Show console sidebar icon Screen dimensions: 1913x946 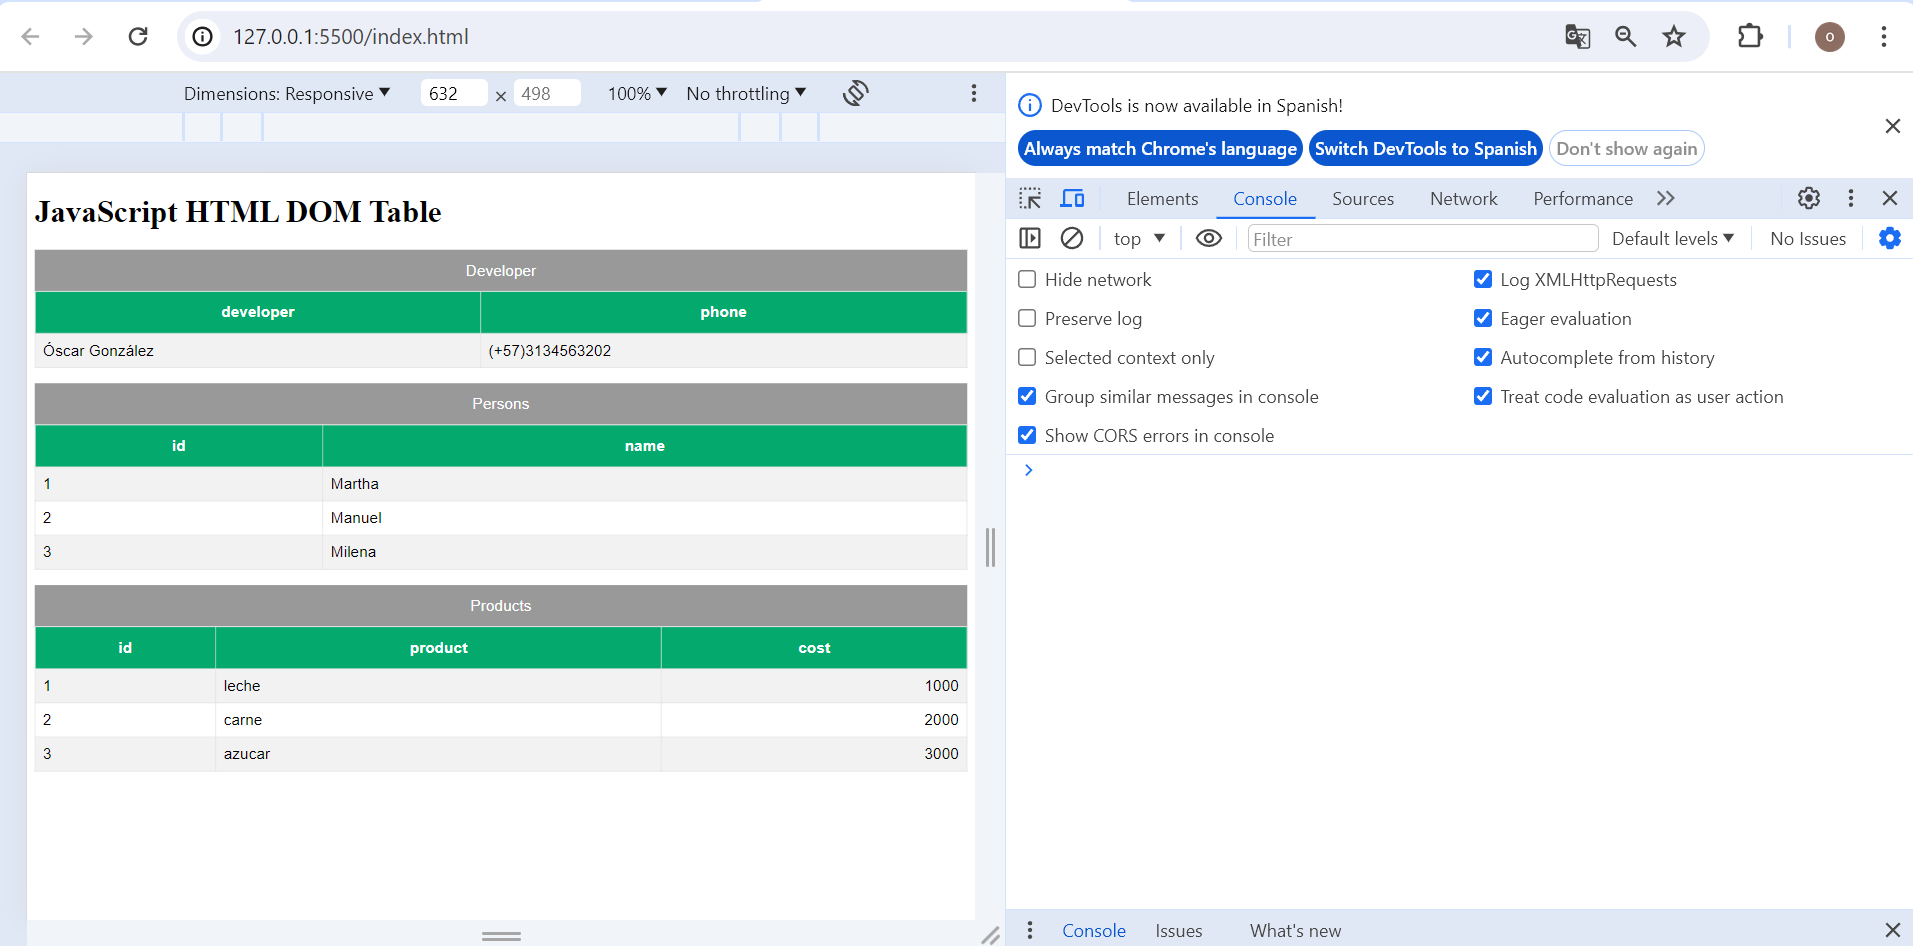click(x=1030, y=238)
